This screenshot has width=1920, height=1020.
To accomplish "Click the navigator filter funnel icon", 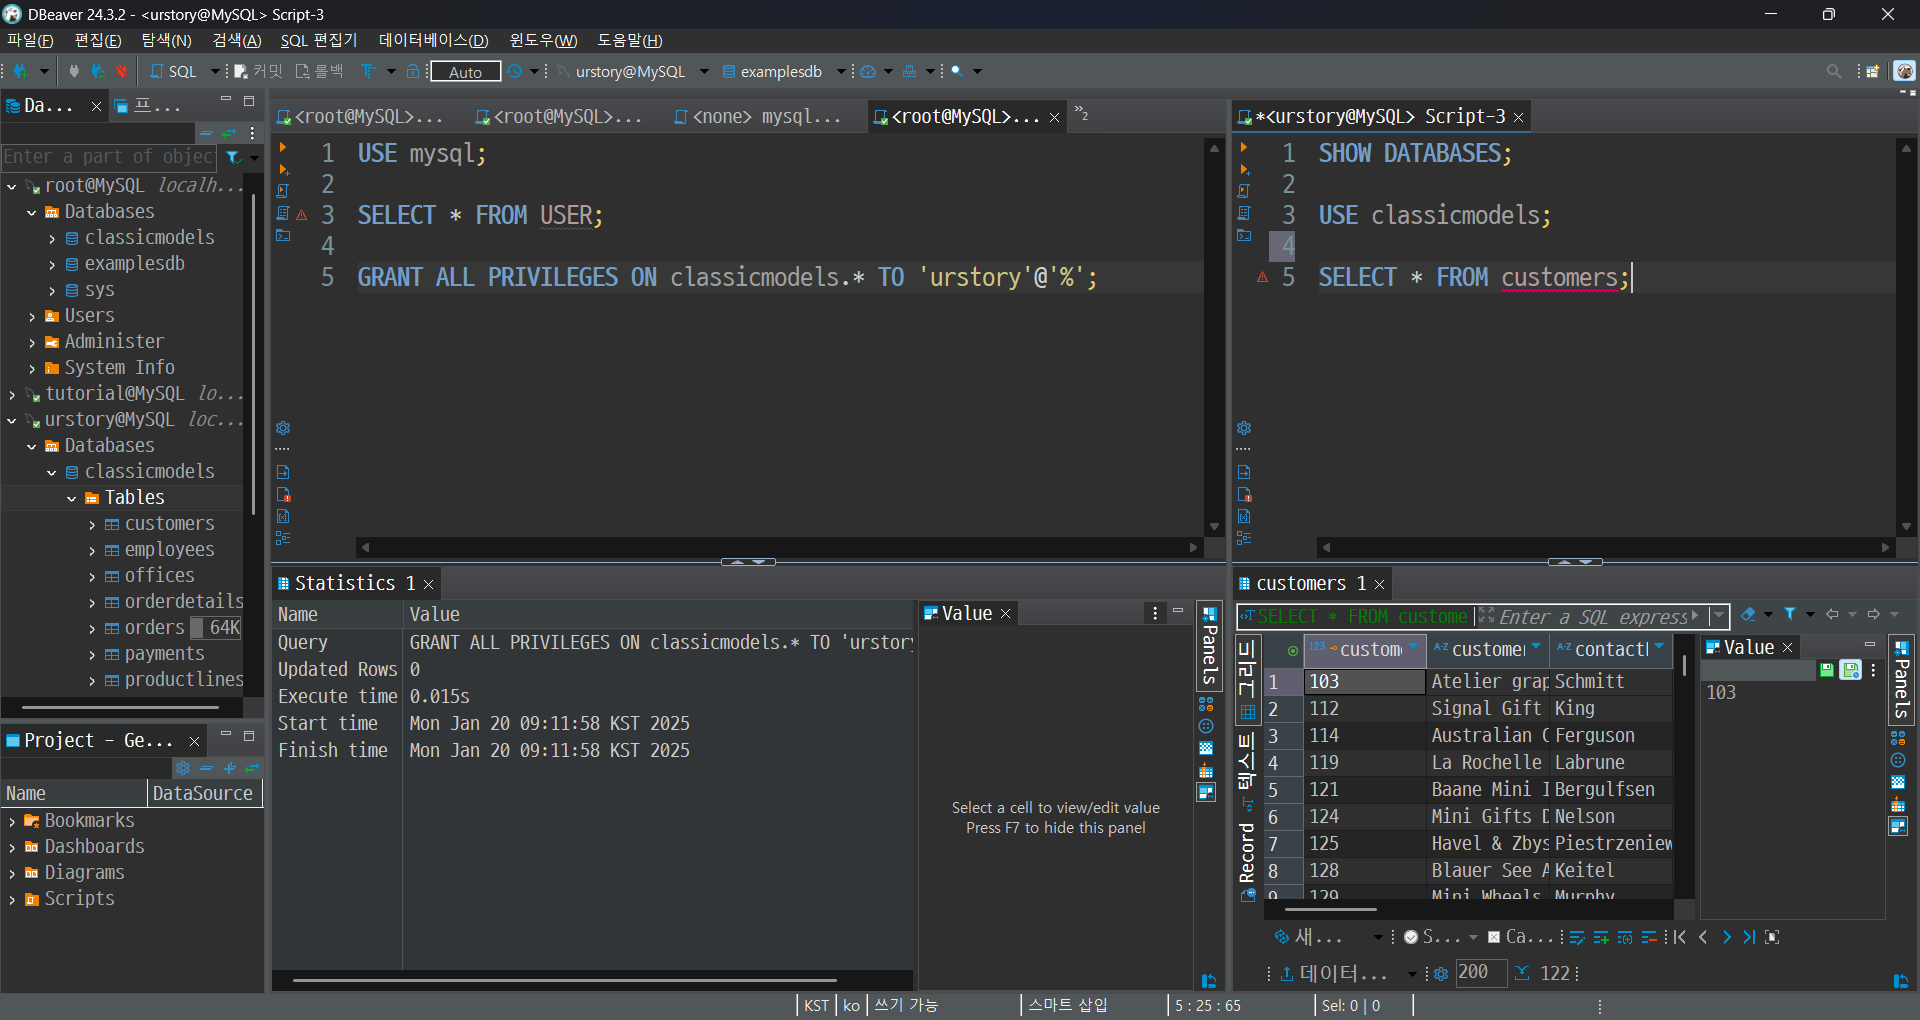I will pos(233,157).
